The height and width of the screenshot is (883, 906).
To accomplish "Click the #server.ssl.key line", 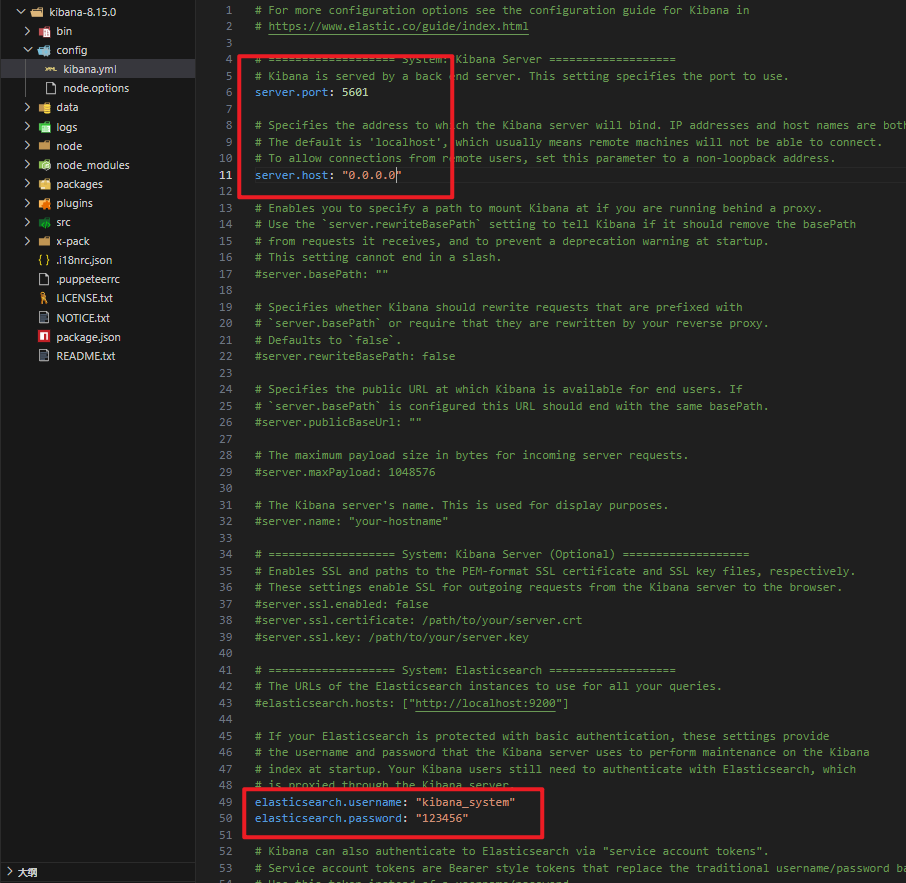I will [x=392, y=637].
